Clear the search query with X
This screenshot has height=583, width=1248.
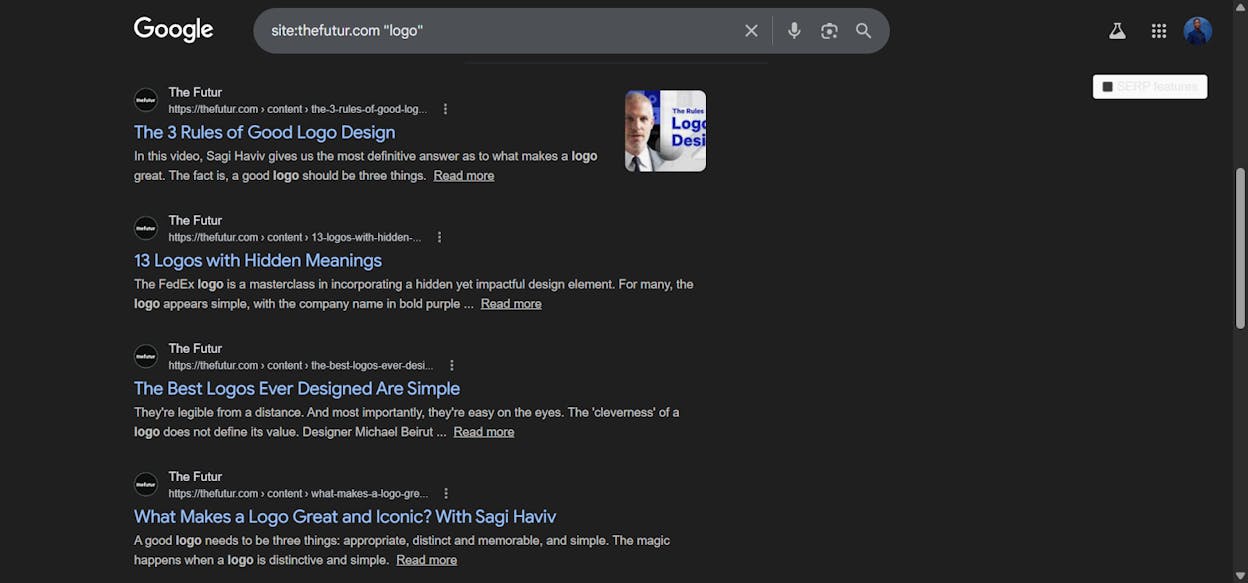(751, 31)
